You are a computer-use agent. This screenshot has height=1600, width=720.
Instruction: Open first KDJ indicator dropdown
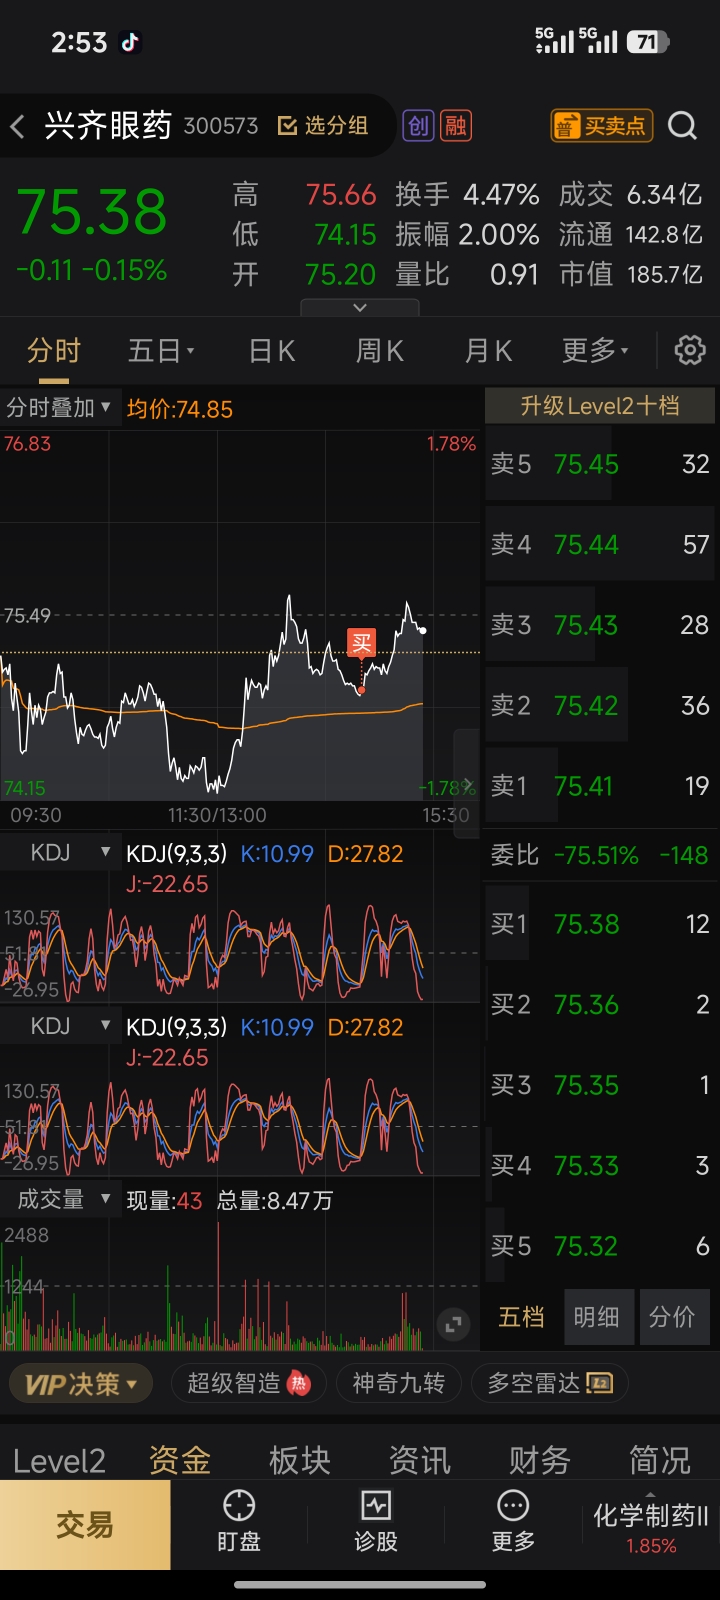pyautogui.click(x=58, y=853)
